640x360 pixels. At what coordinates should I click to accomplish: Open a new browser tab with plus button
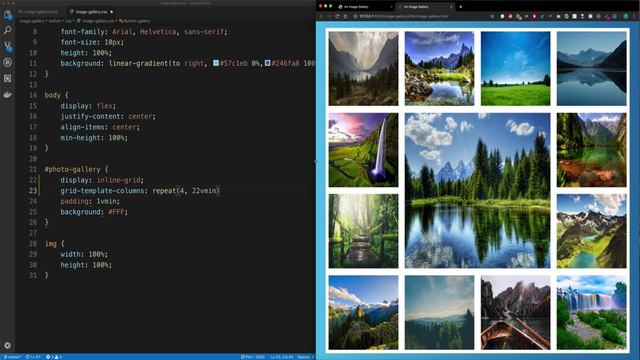pyautogui.click(x=461, y=7)
